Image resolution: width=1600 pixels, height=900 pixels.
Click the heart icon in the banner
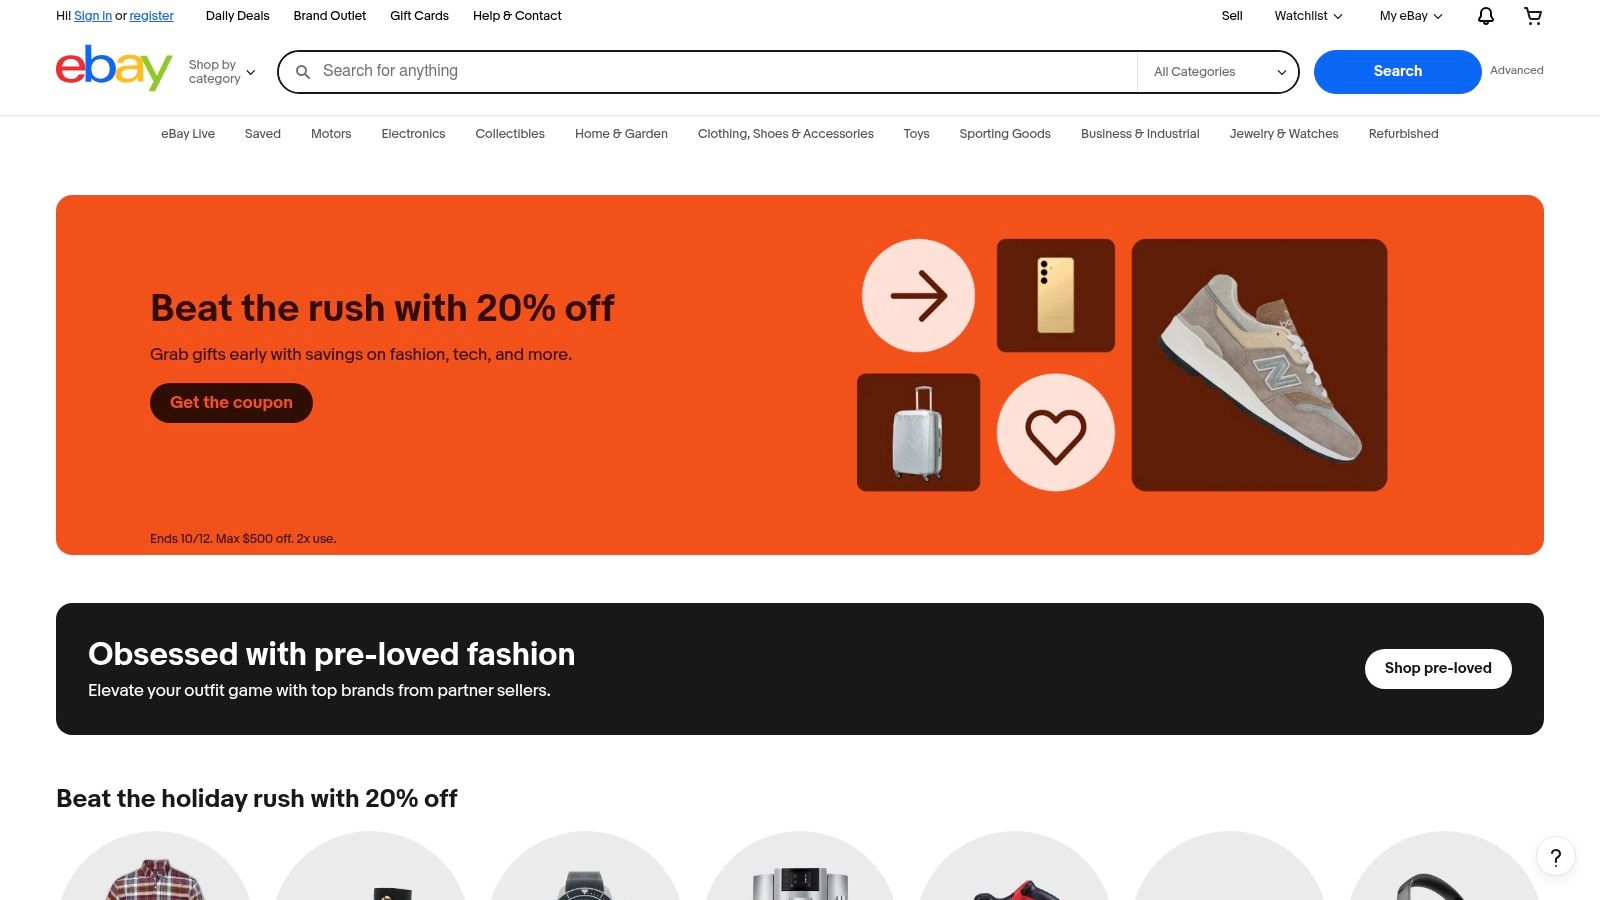tap(1056, 433)
